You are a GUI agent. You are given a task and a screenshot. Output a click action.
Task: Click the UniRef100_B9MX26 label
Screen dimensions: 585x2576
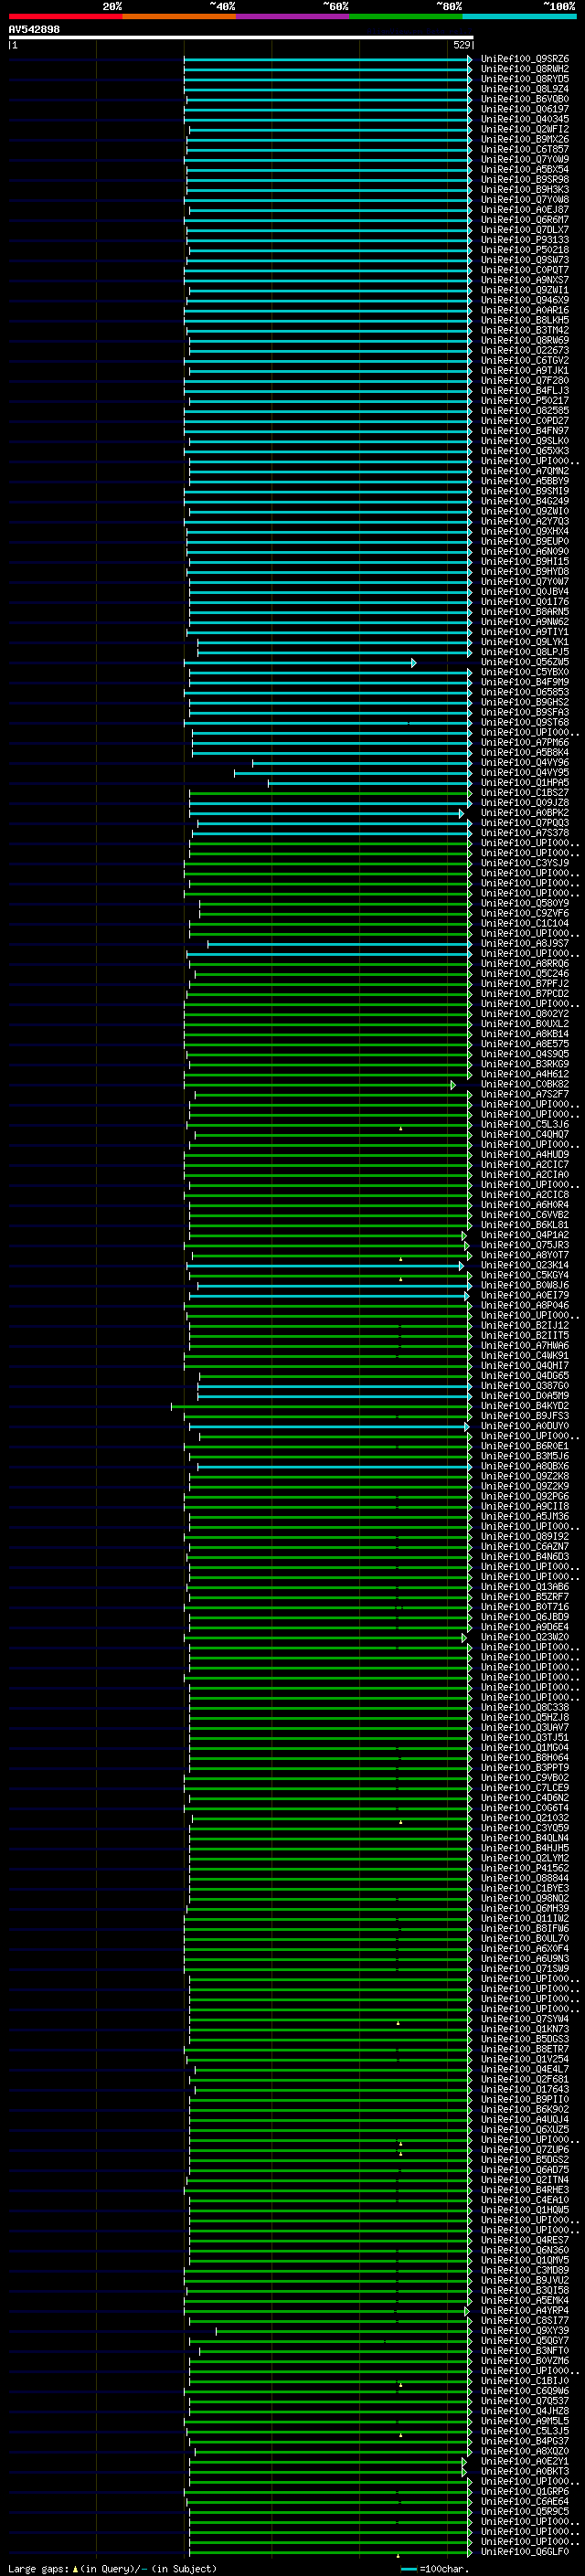(524, 139)
